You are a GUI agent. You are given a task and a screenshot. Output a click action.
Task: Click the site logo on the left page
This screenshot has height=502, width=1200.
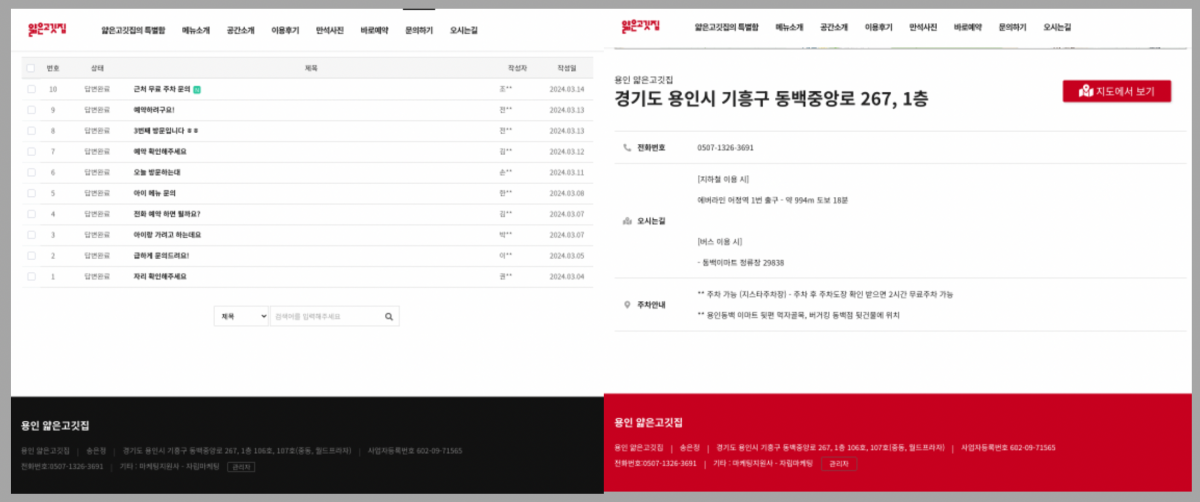(47, 30)
